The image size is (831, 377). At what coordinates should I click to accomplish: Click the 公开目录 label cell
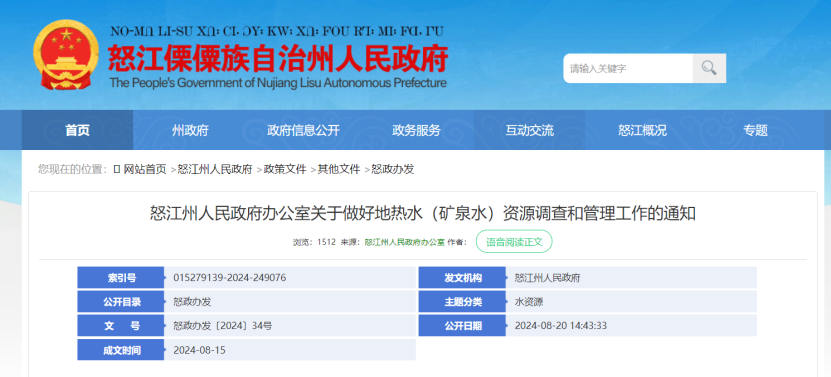coord(121,302)
